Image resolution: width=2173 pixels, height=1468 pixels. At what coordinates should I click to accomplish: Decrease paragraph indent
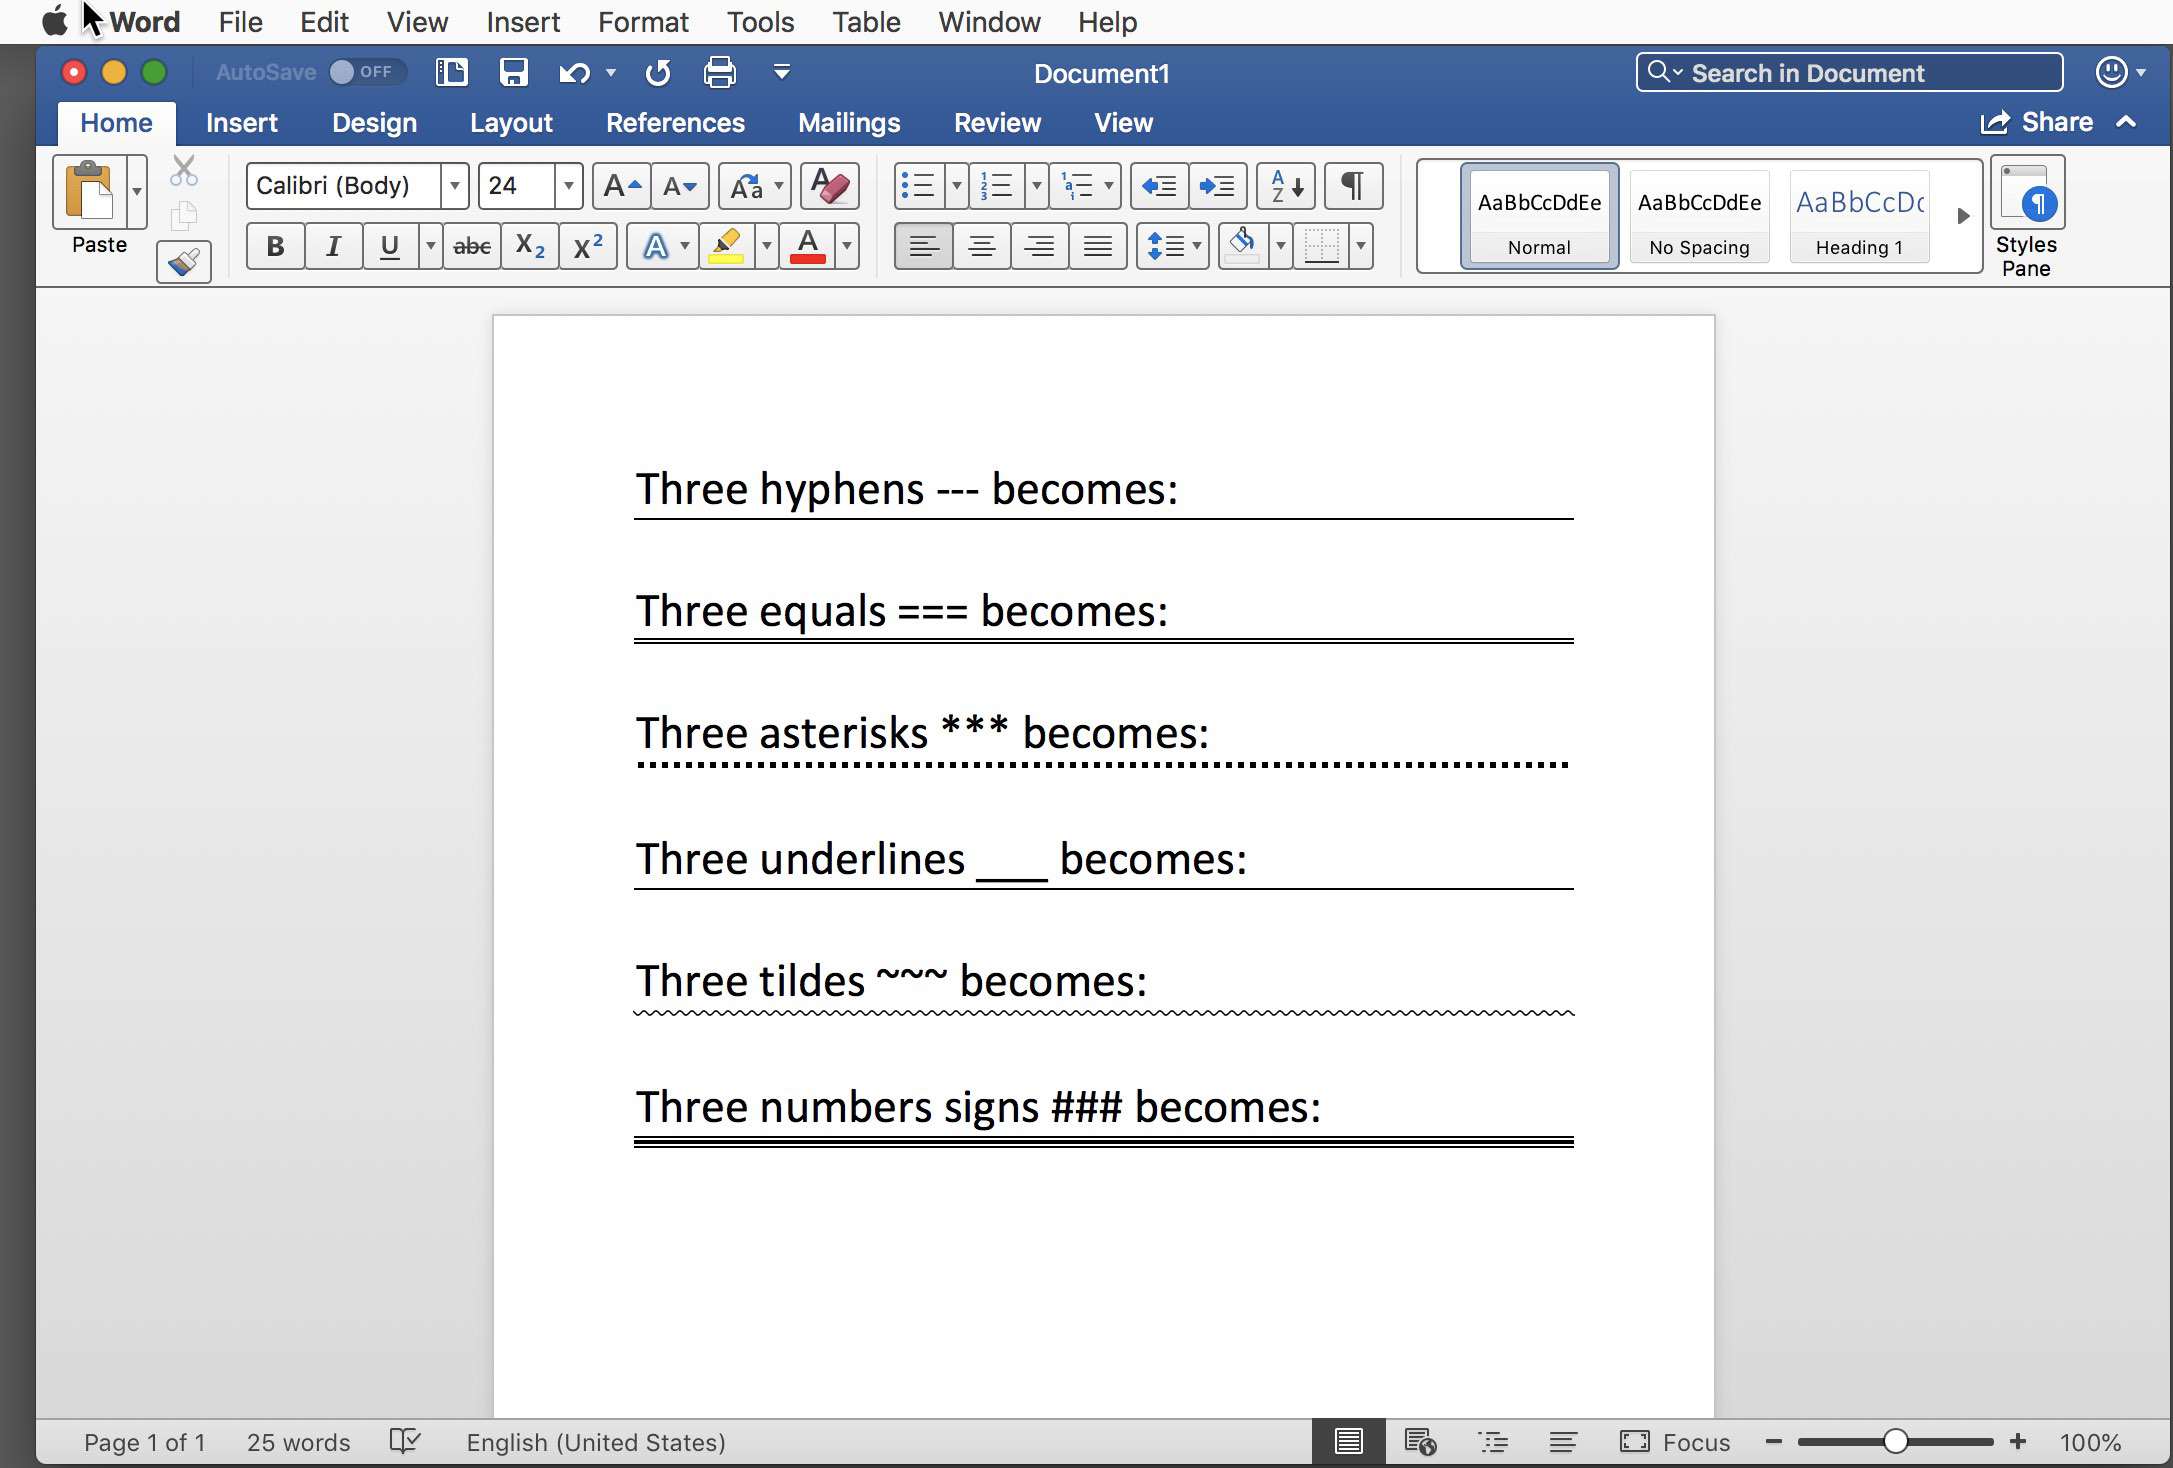[x=1159, y=186]
